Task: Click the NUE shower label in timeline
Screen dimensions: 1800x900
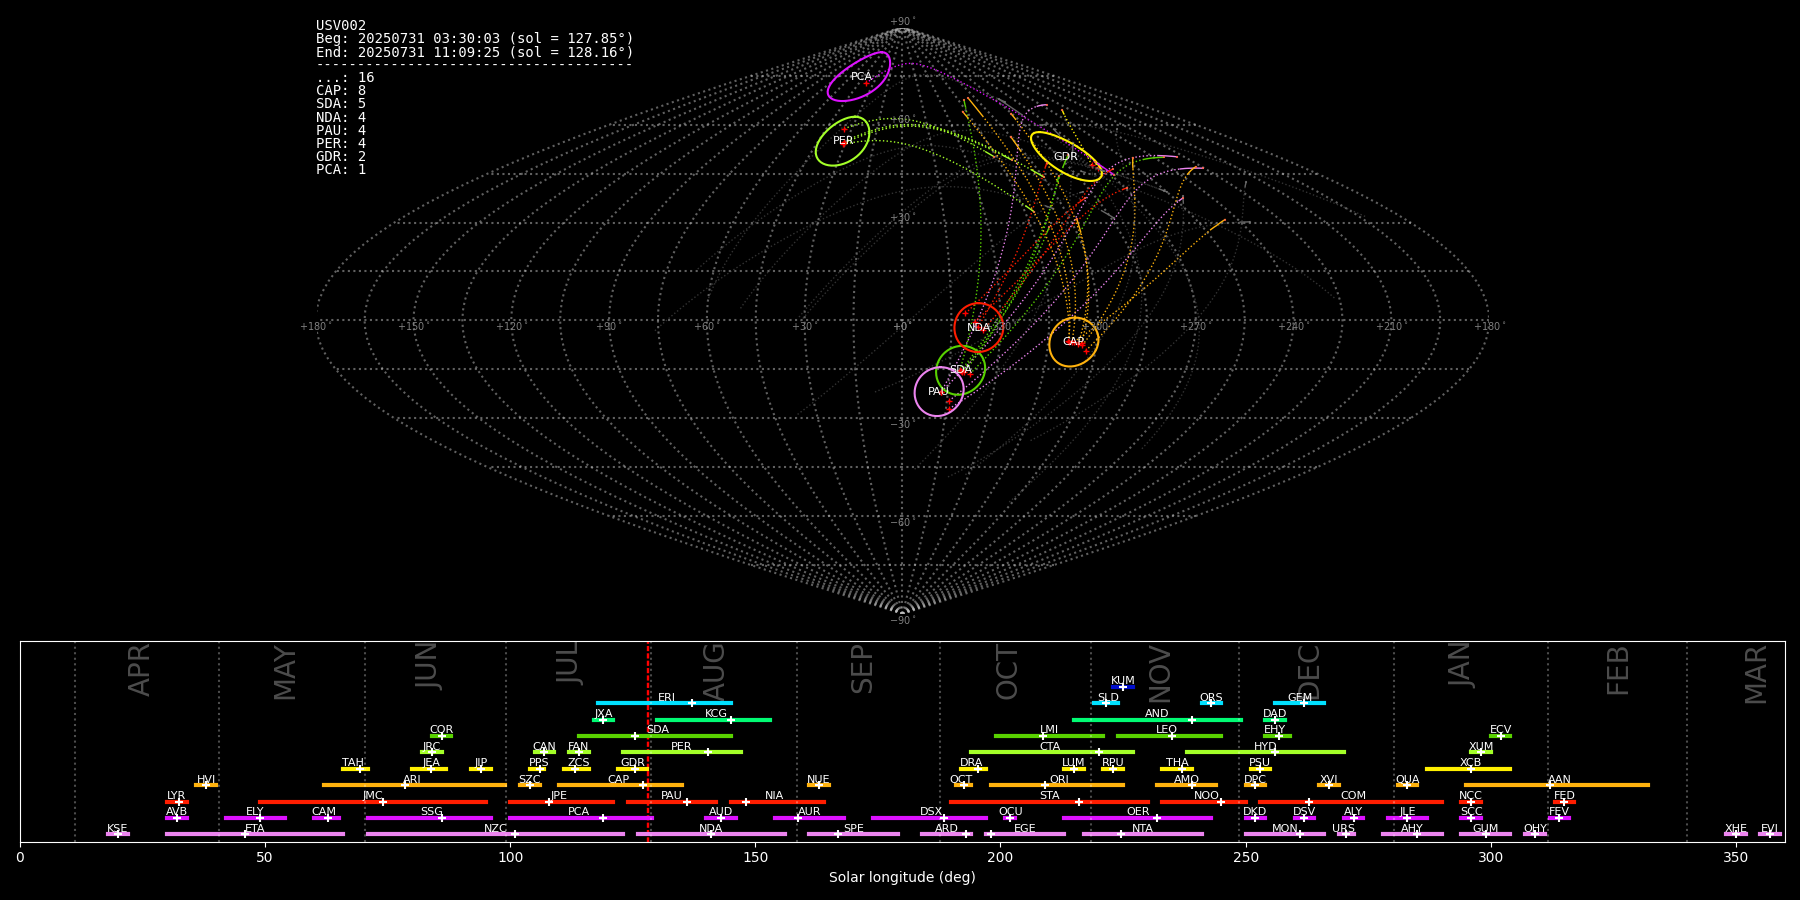Action: (x=818, y=779)
